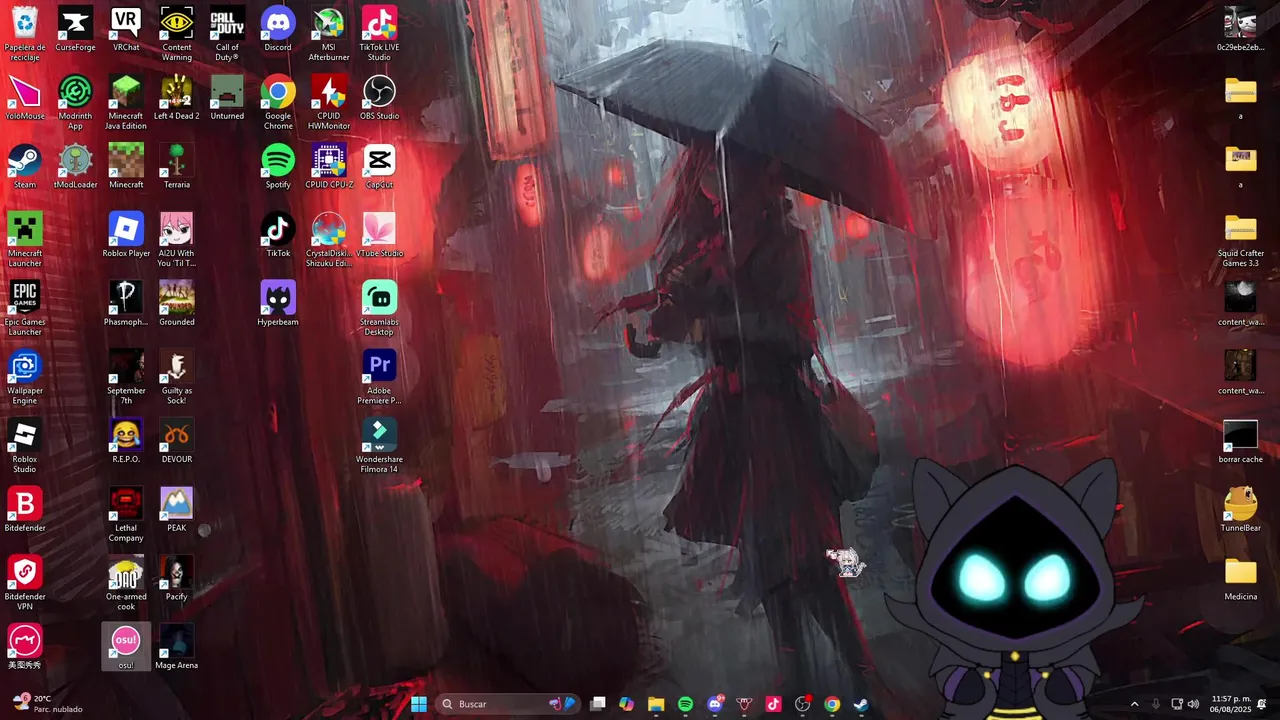Select the Minecraft Launcher icon
Image resolution: width=1280 pixels, height=720 pixels.
coord(25,240)
